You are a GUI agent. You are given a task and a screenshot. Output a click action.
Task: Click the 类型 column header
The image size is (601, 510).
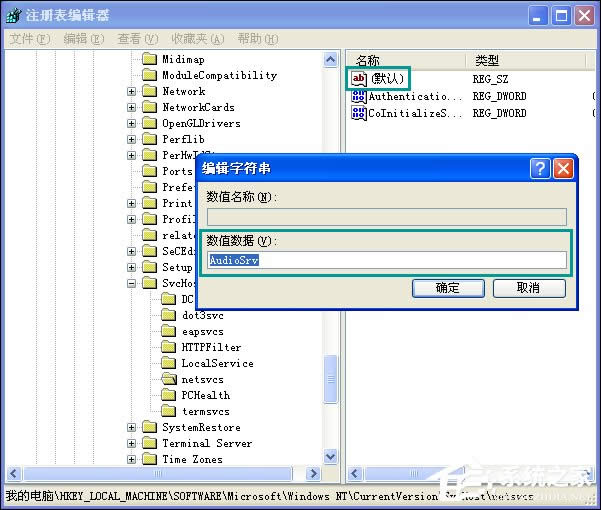point(488,61)
